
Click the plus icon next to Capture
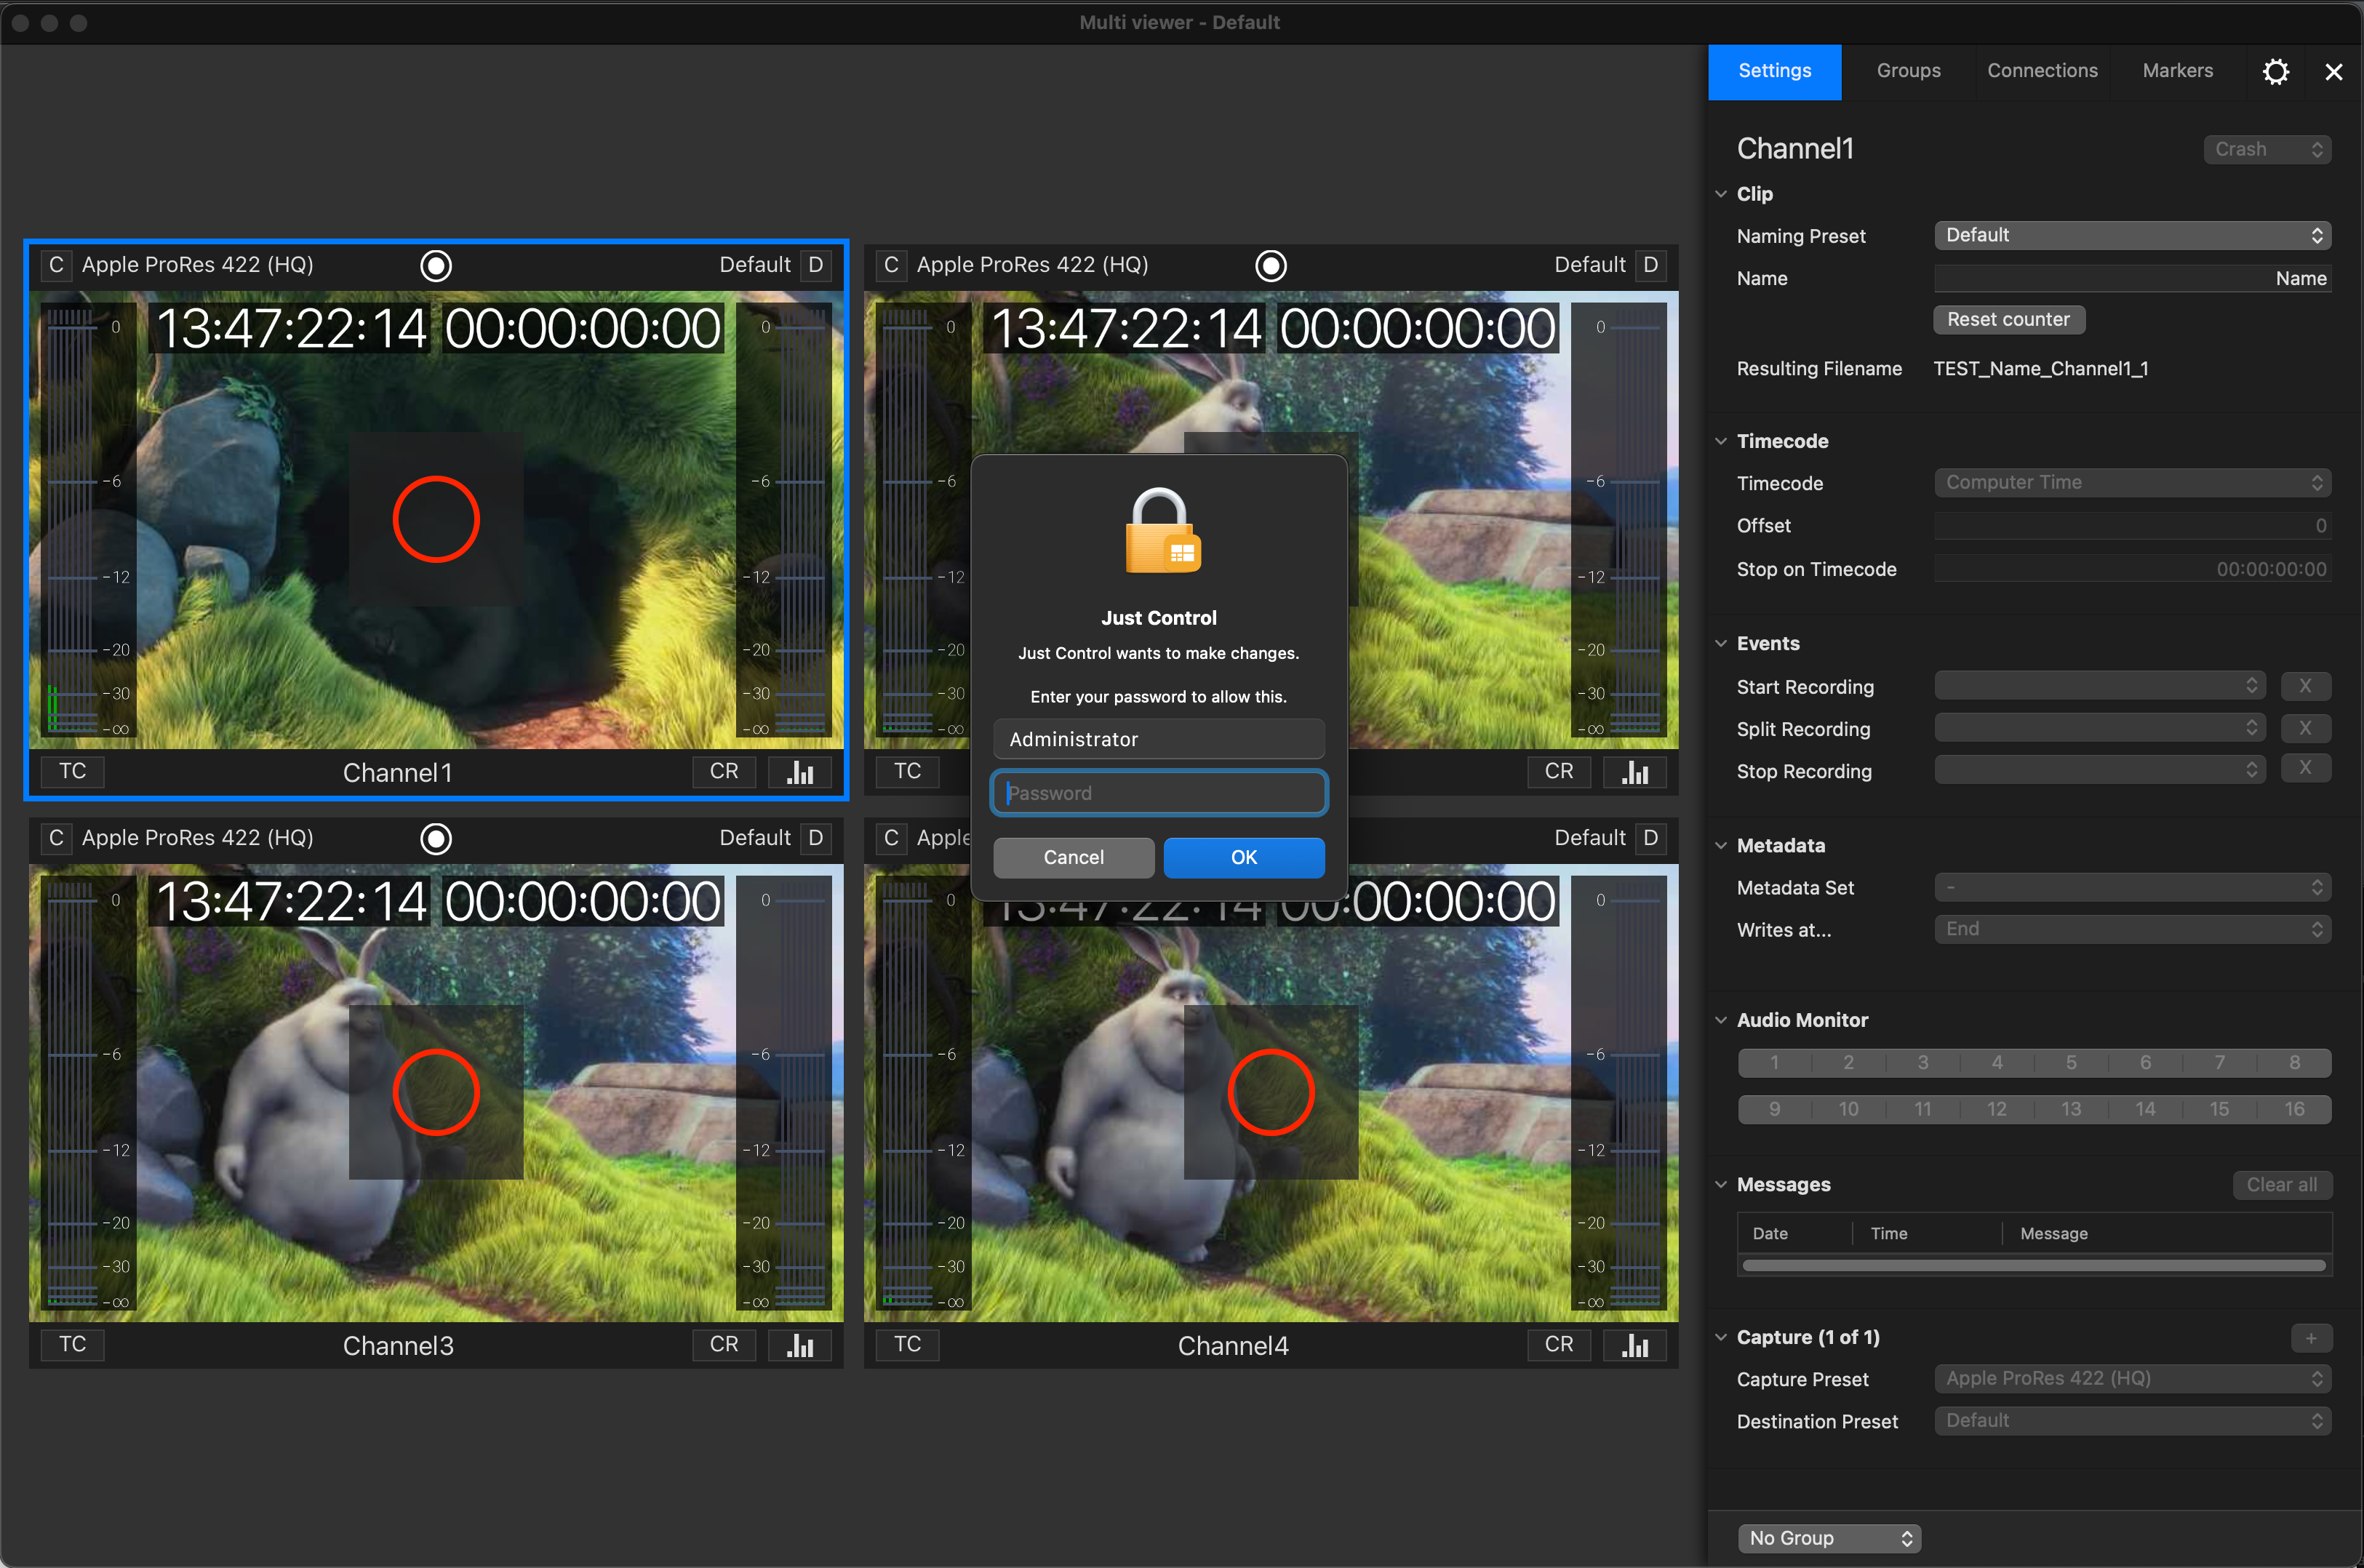2311,1338
